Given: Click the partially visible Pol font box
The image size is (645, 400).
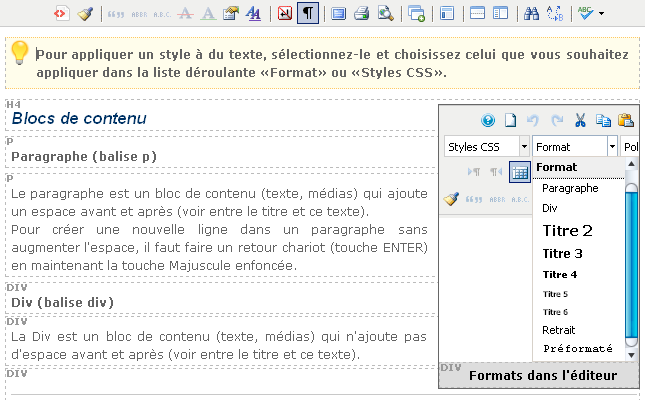Looking at the screenshot, I should [630, 147].
